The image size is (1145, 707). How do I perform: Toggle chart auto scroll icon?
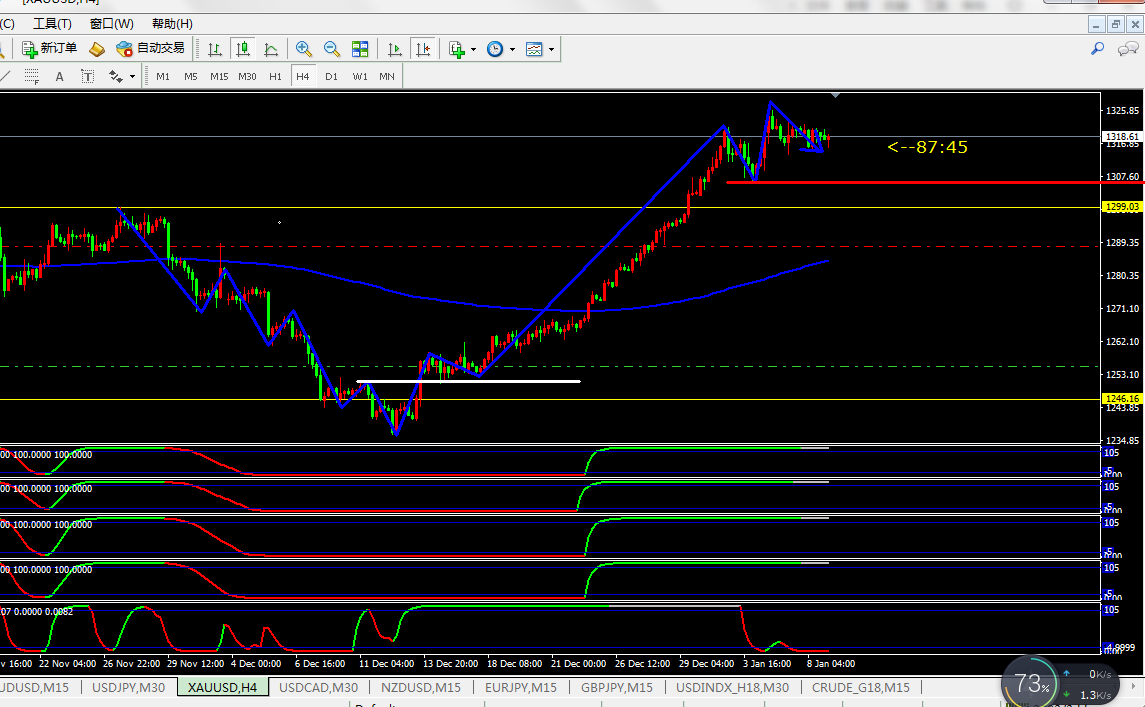click(x=394, y=49)
